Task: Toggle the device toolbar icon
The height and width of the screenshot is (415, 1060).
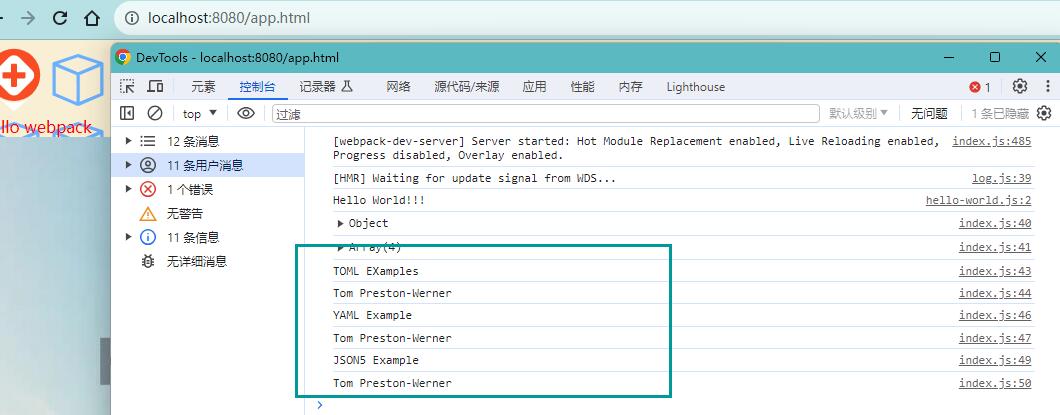Action: click(x=155, y=87)
